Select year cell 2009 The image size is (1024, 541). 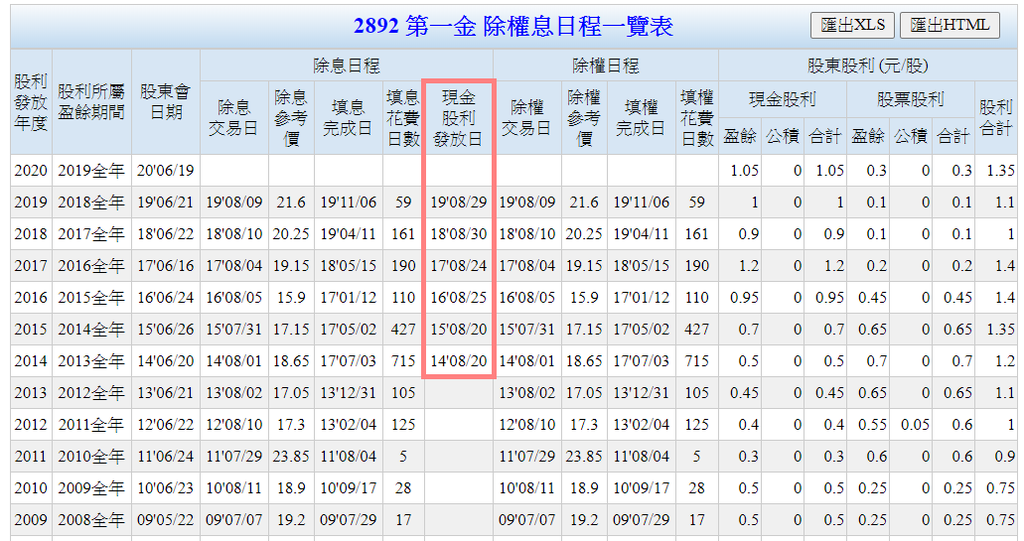point(31,520)
